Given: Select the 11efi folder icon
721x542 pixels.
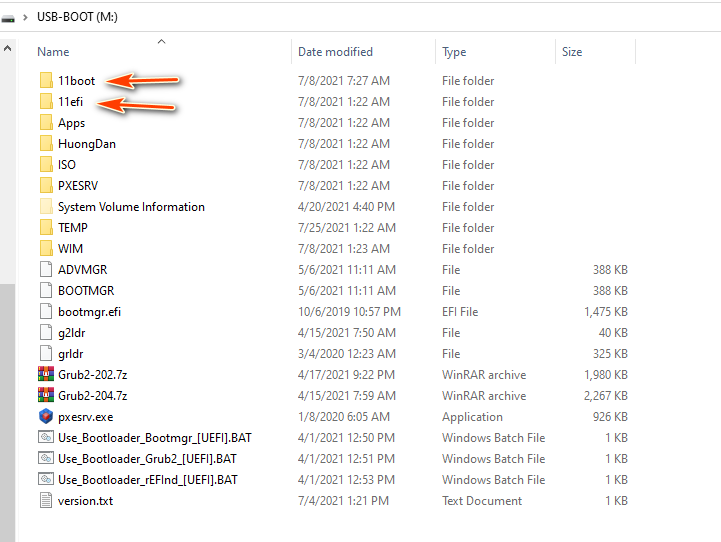Looking at the screenshot, I should [x=46, y=102].
